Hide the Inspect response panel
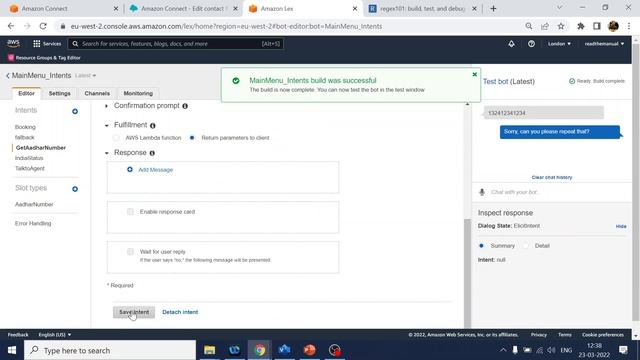Image resolution: width=640 pixels, height=360 pixels. (621, 226)
